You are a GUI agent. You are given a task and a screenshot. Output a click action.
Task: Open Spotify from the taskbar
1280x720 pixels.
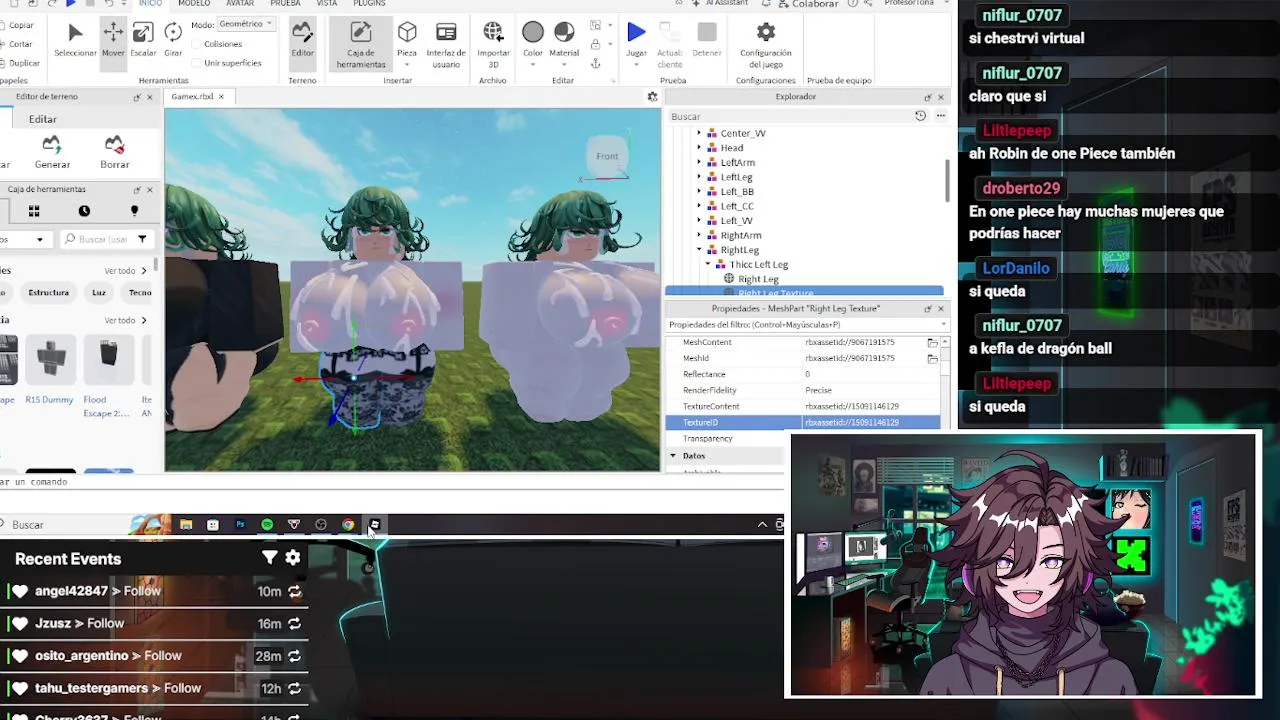267,524
